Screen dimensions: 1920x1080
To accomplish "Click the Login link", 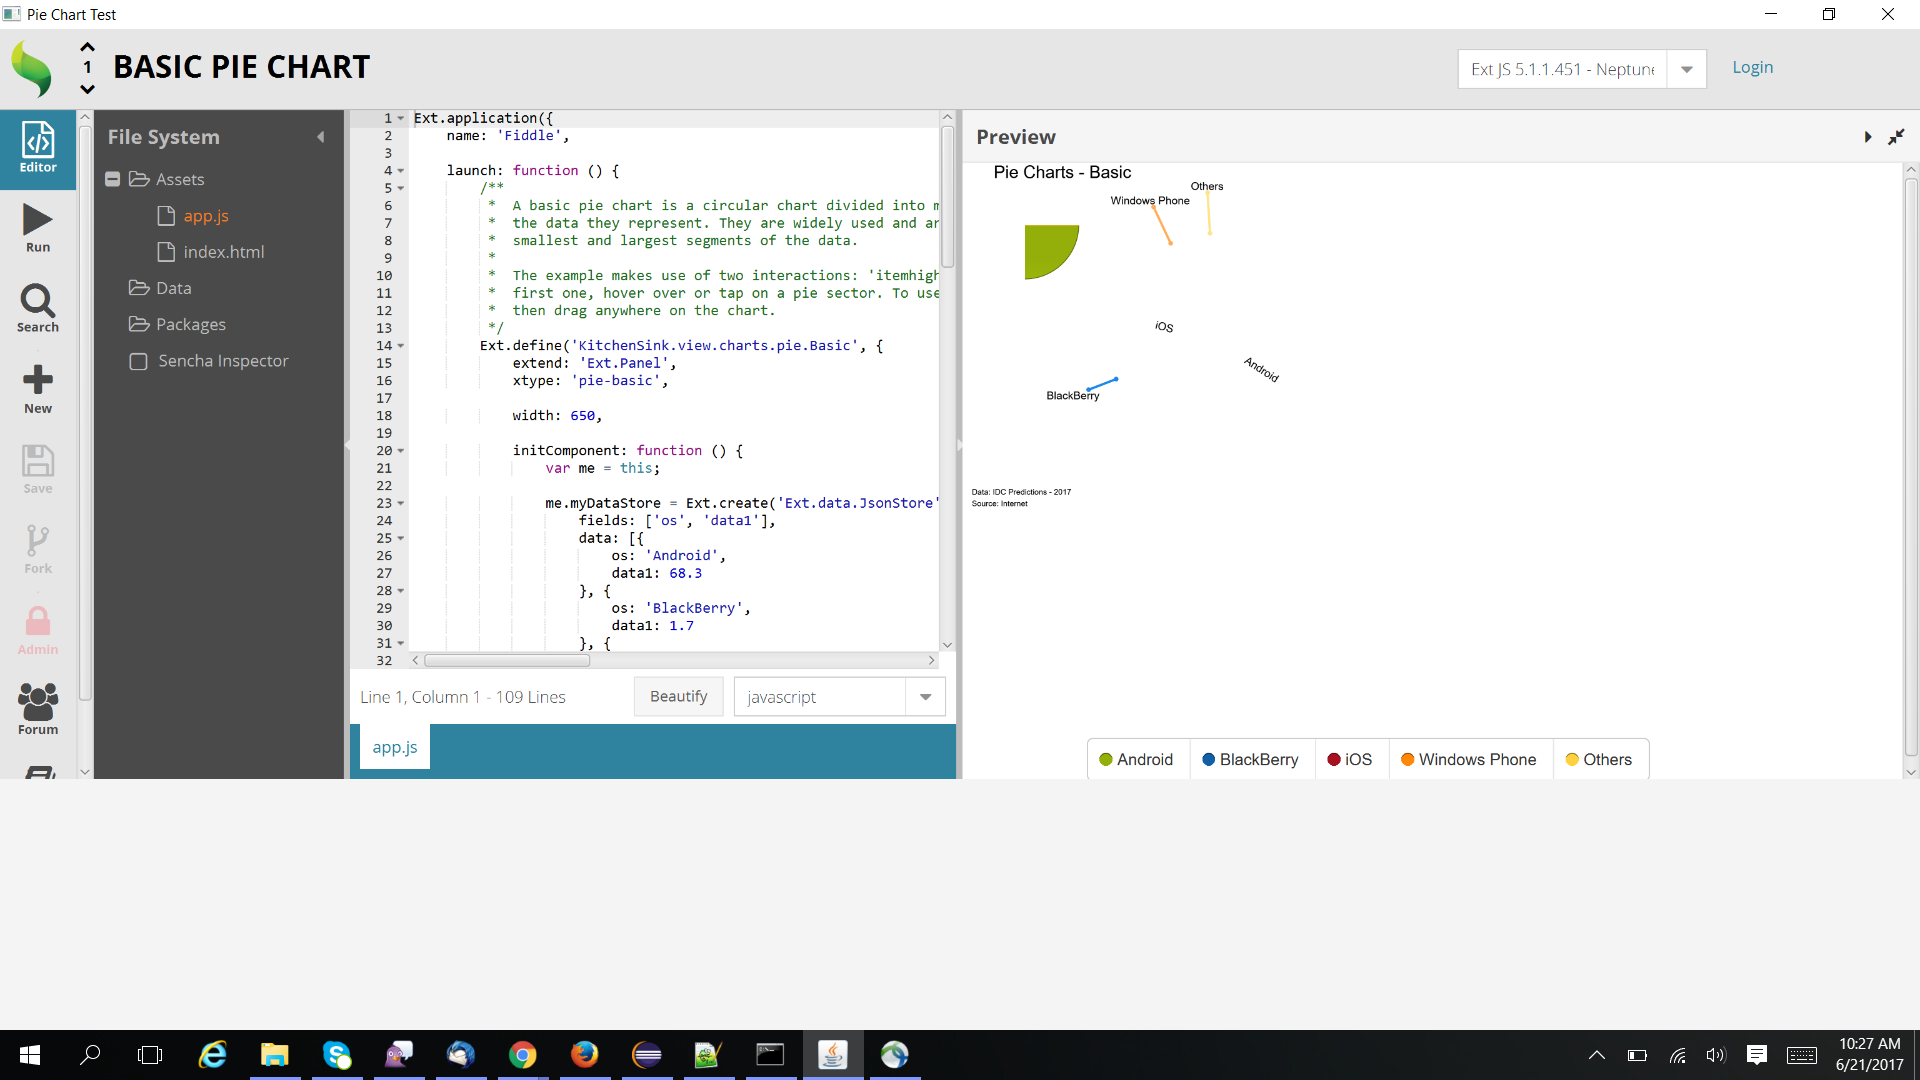I will click(1752, 67).
